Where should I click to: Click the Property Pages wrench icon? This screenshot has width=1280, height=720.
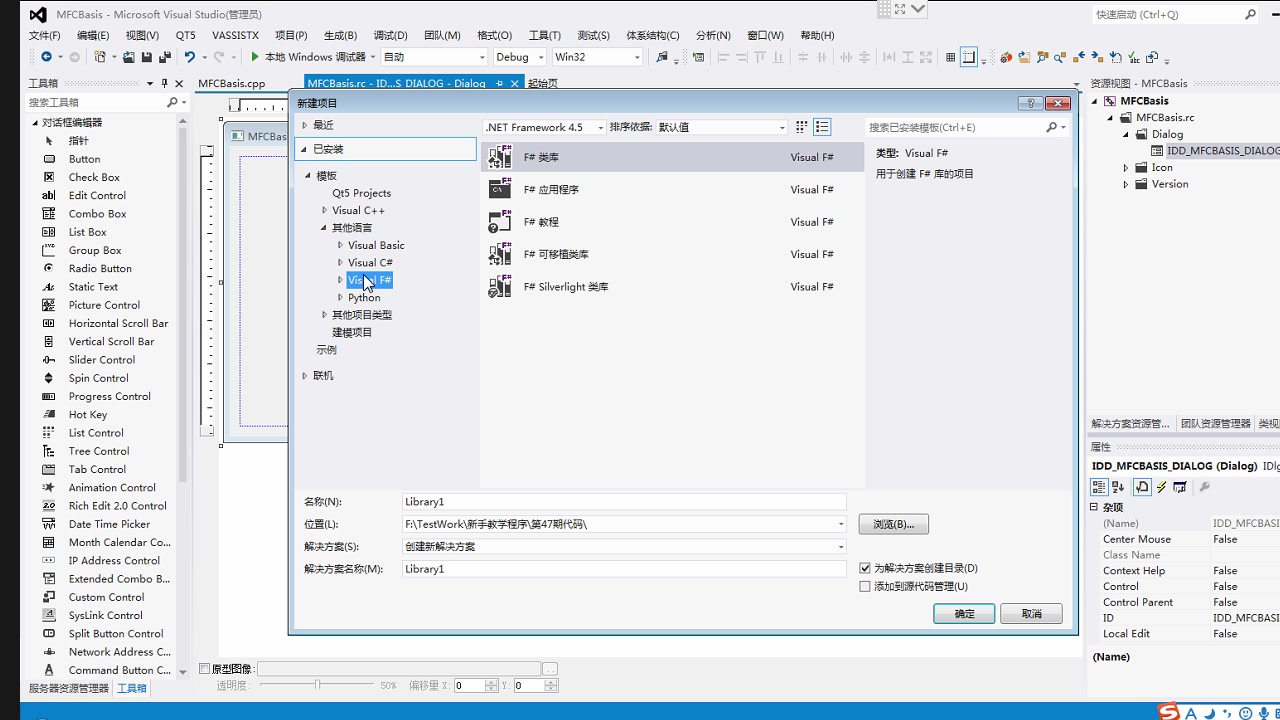coord(1204,487)
